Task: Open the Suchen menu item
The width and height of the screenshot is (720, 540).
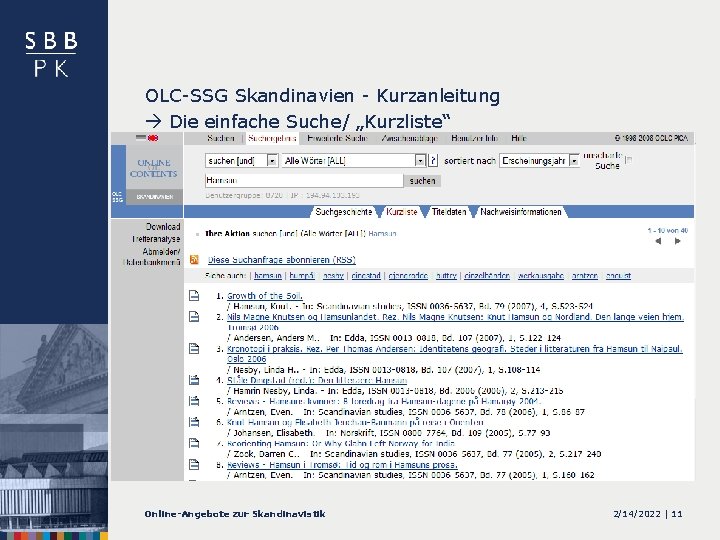Action: [x=221, y=138]
